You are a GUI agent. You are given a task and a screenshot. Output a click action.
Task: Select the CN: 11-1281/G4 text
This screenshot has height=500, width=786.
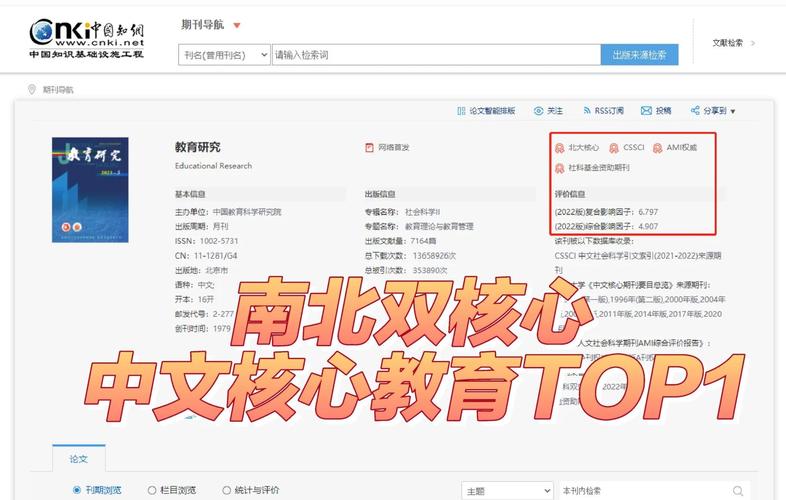pos(206,256)
